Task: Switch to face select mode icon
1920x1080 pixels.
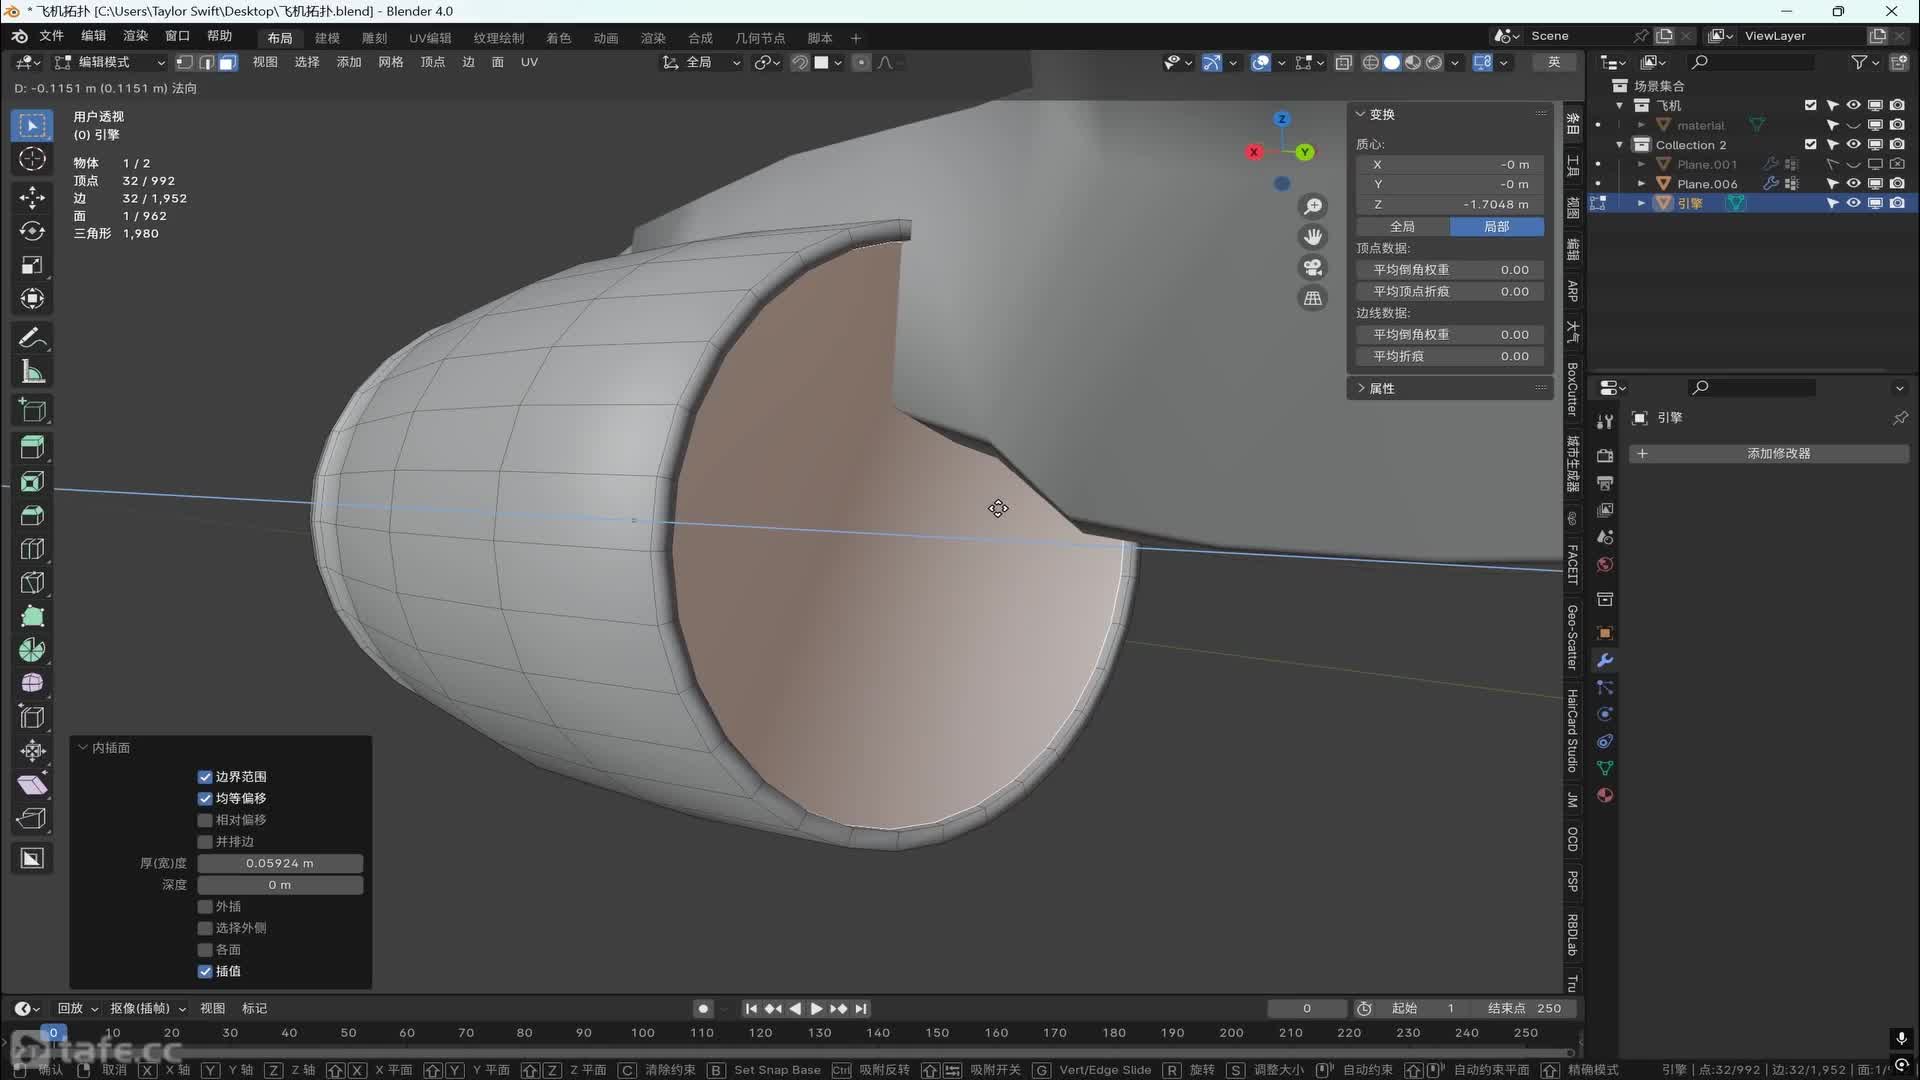Action: click(228, 62)
